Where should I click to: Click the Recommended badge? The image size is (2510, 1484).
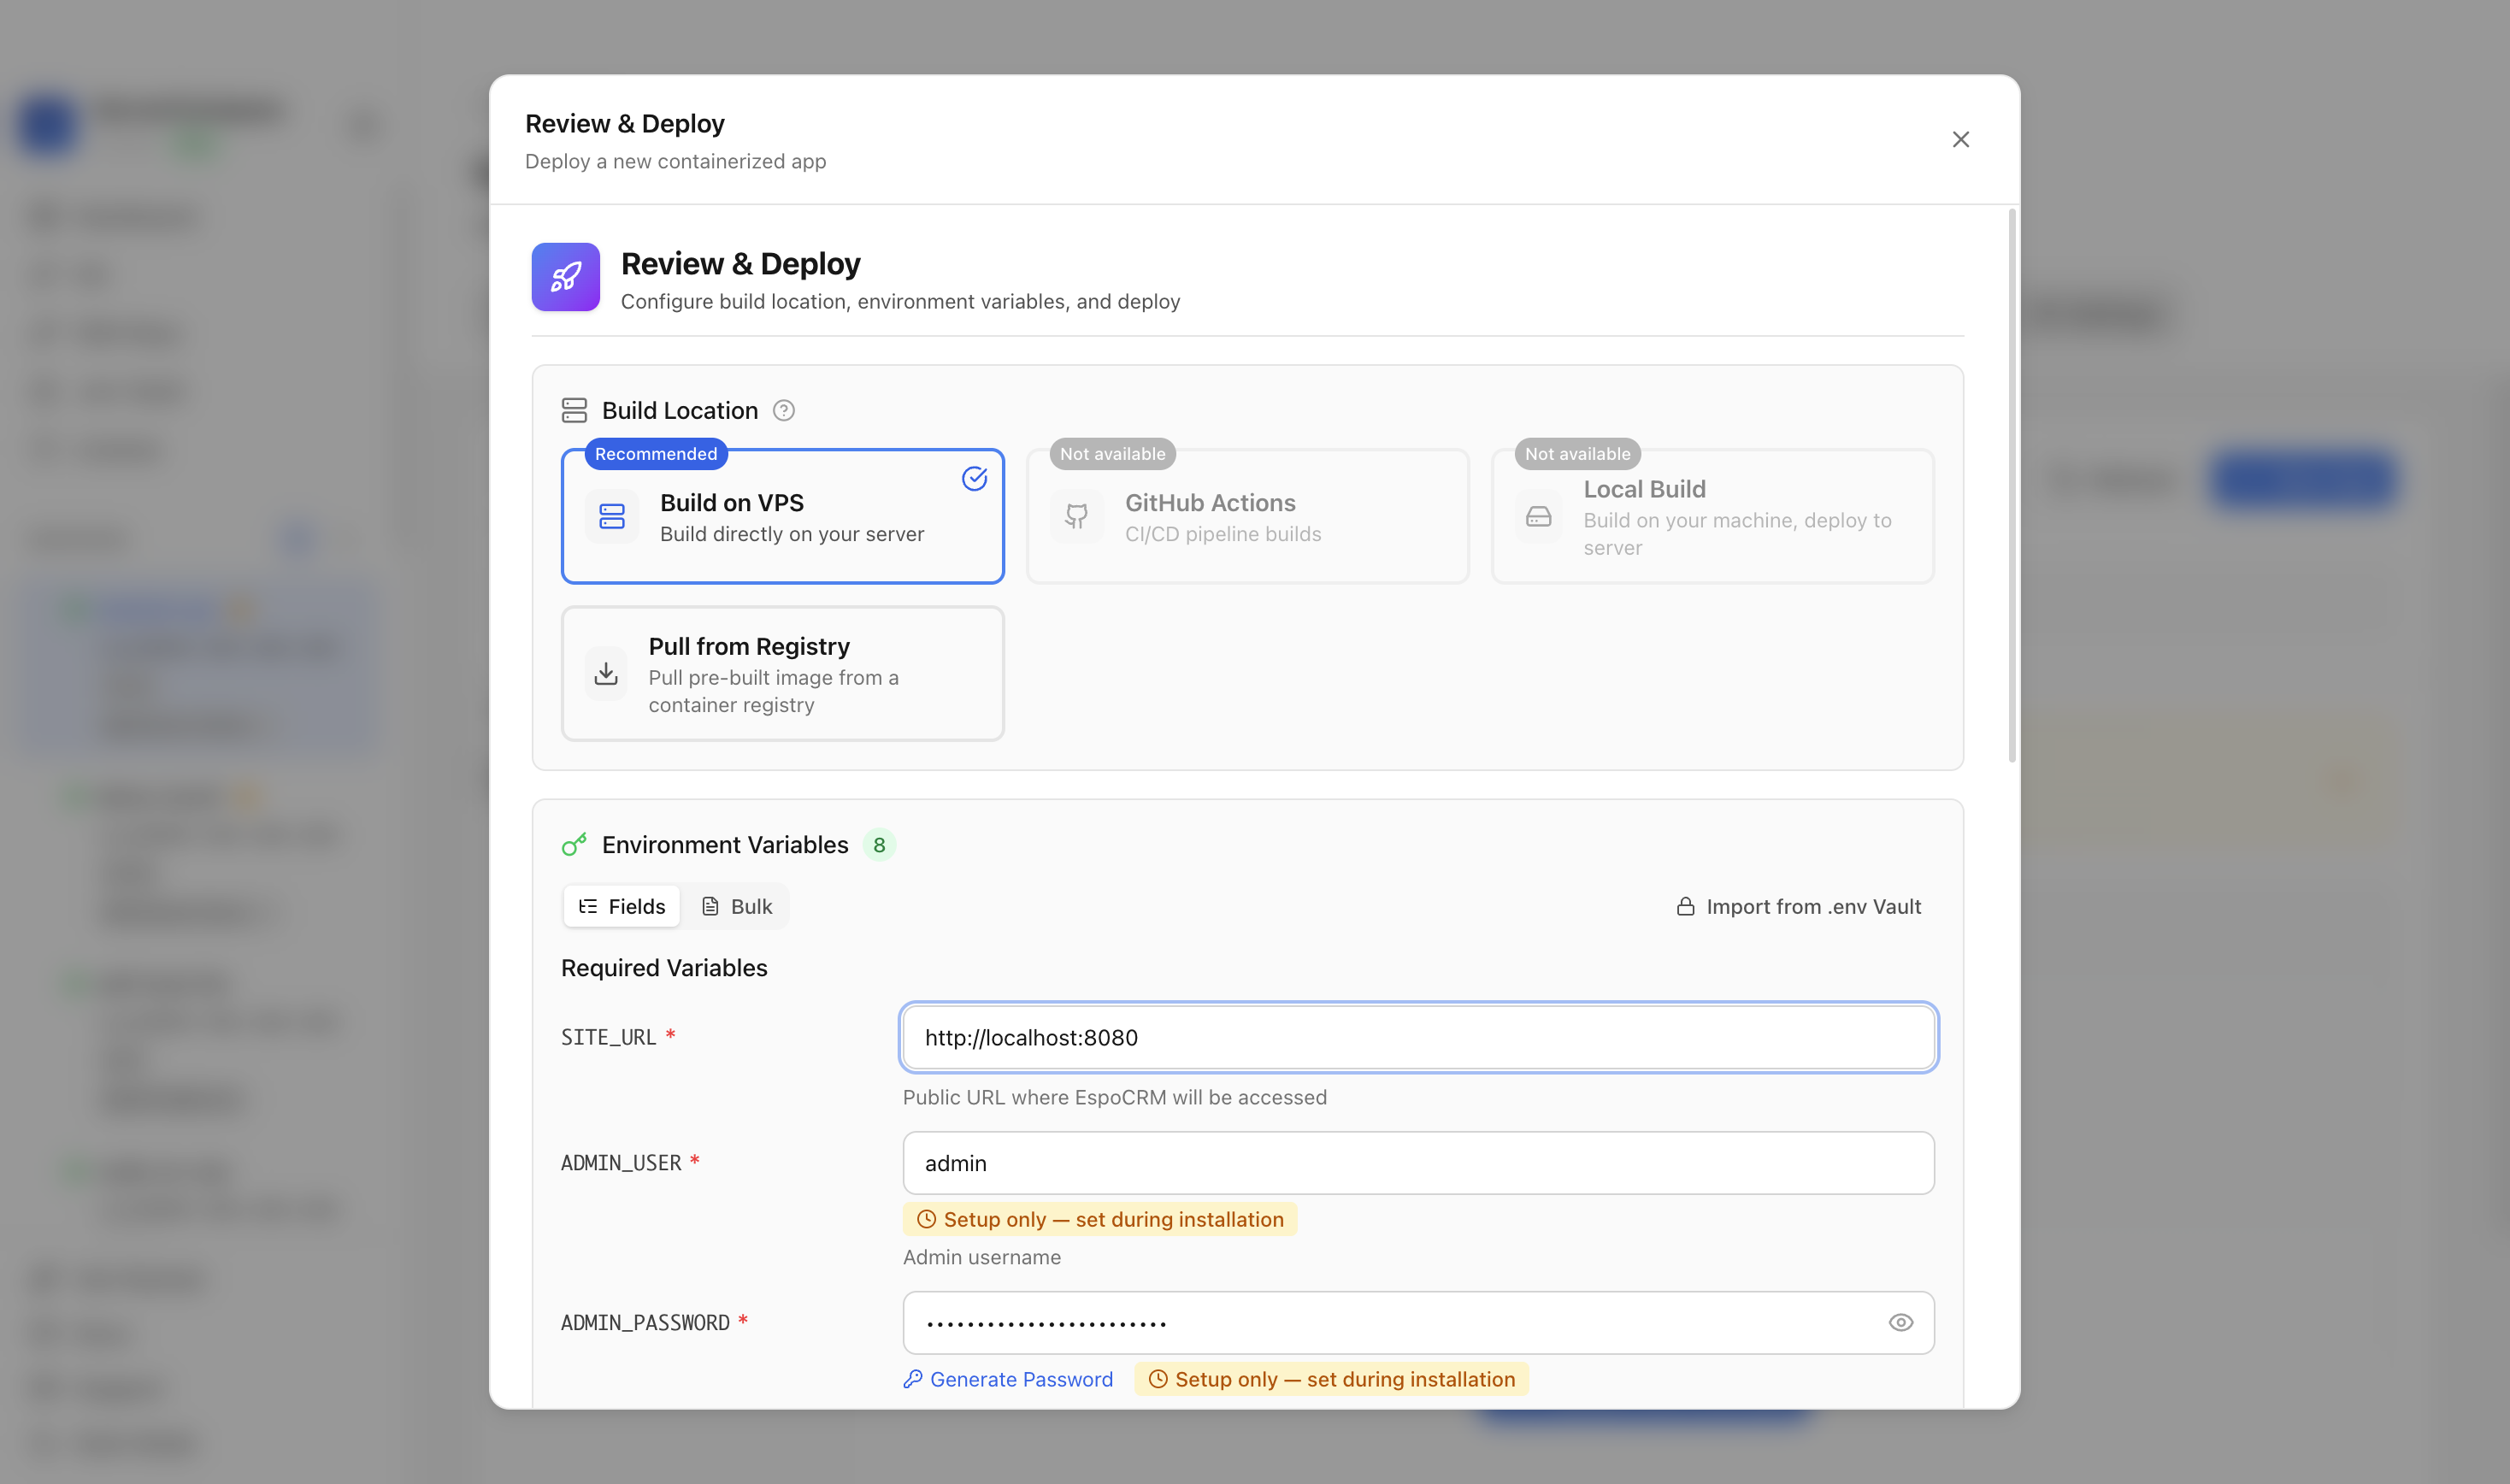pyautogui.click(x=656, y=454)
